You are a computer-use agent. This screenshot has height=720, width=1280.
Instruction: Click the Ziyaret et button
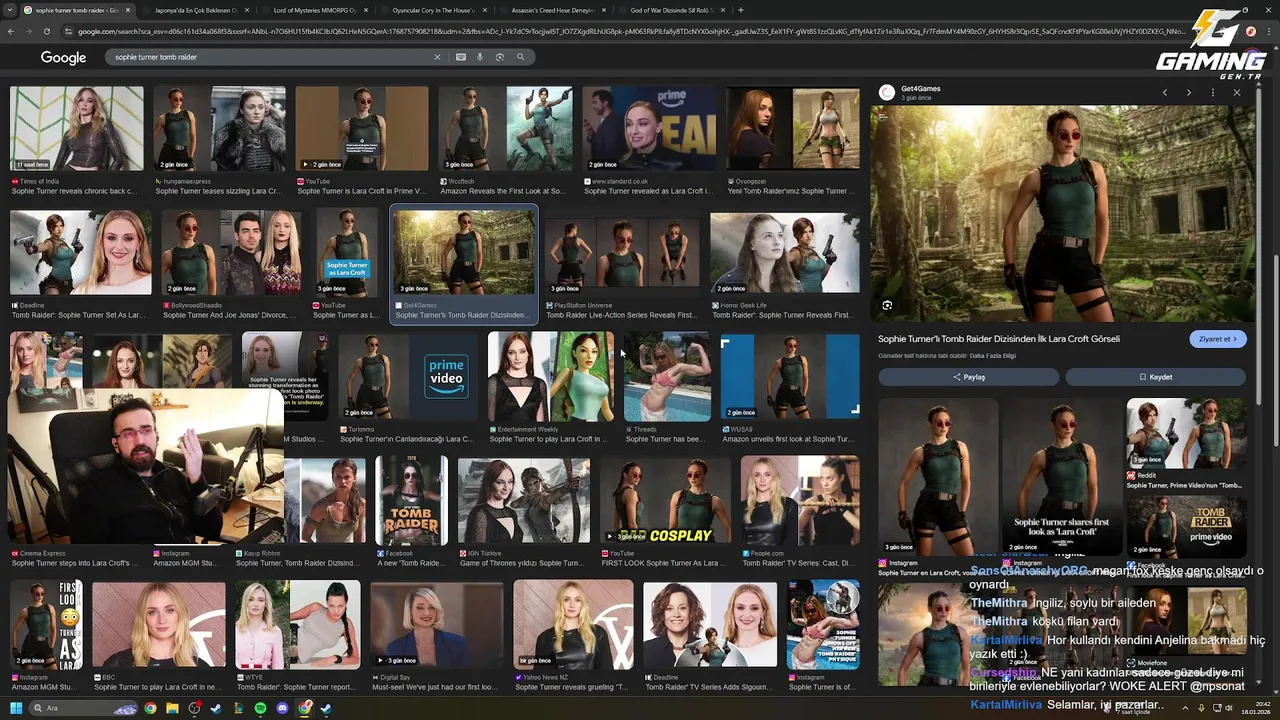click(x=1217, y=339)
